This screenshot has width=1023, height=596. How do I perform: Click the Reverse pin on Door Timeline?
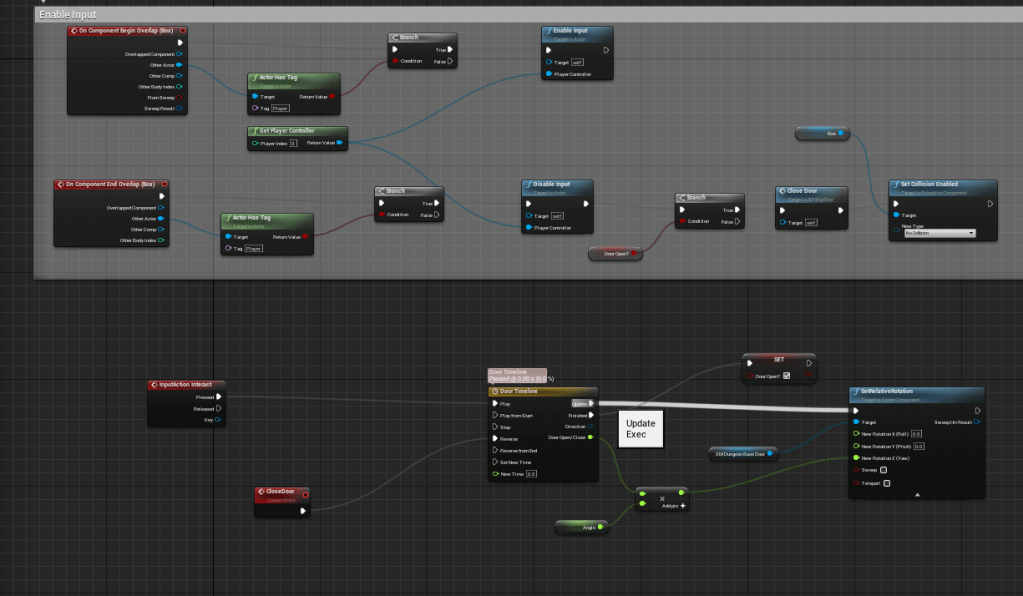point(494,438)
